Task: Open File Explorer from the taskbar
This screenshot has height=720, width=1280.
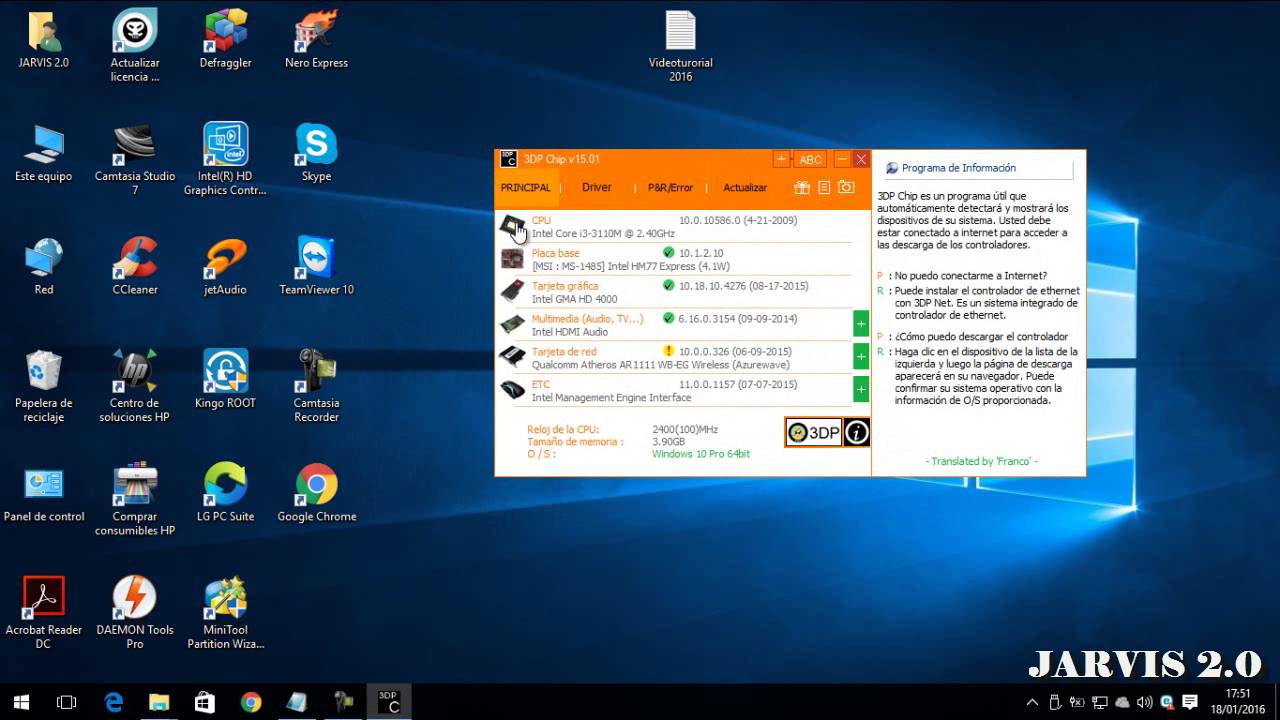Action: click(x=159, y=702)
